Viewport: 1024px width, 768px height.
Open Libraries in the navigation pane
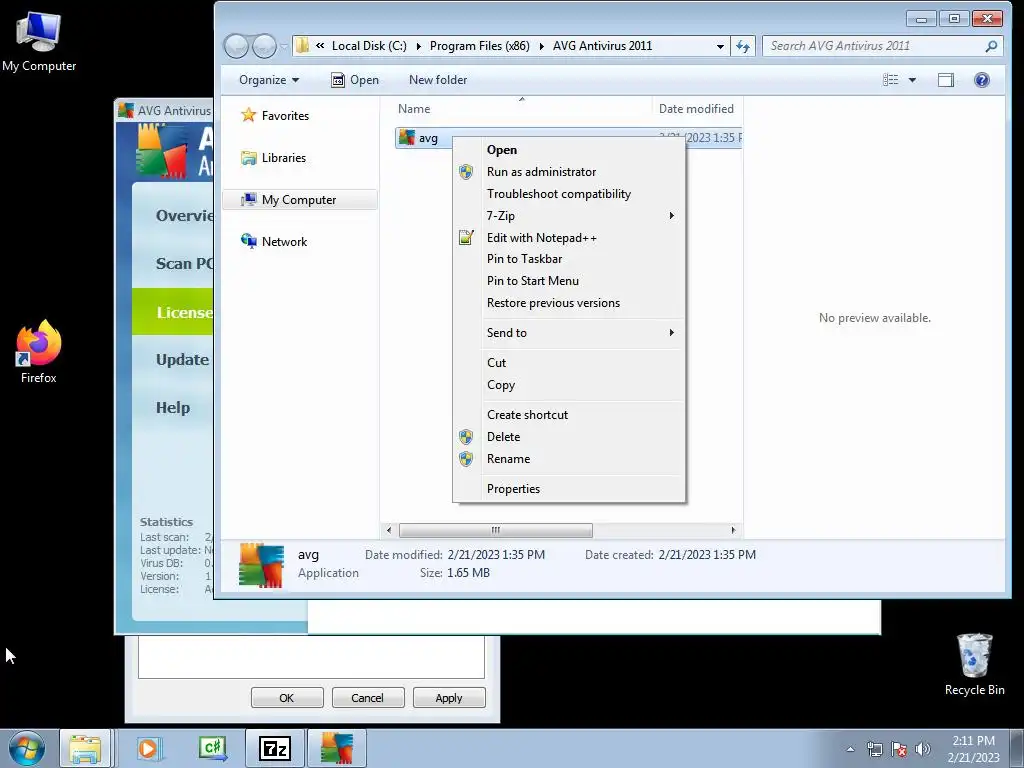pyautogui.click(x=283, y=157)
